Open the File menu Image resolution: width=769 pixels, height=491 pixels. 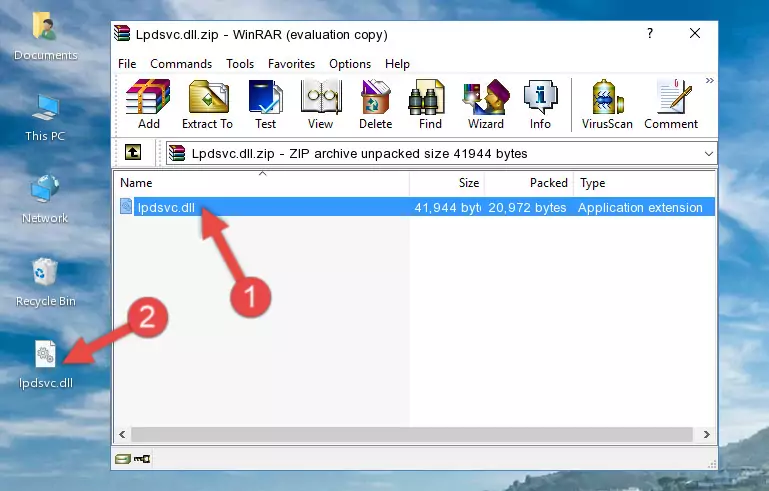(127, 64)
